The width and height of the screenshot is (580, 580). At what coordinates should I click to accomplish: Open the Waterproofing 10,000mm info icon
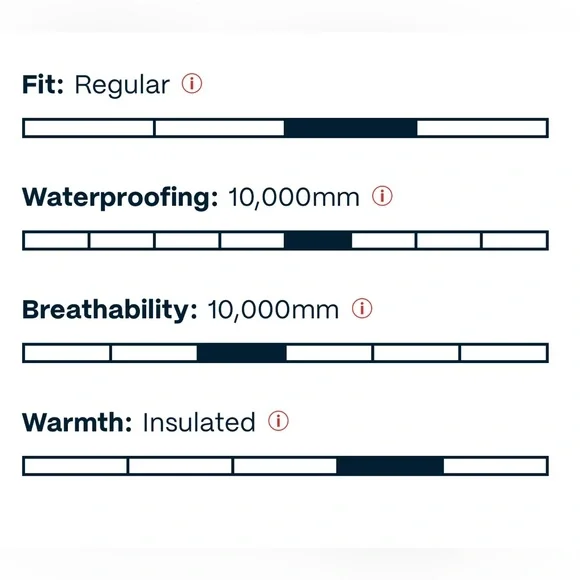(x=382, y=196)
